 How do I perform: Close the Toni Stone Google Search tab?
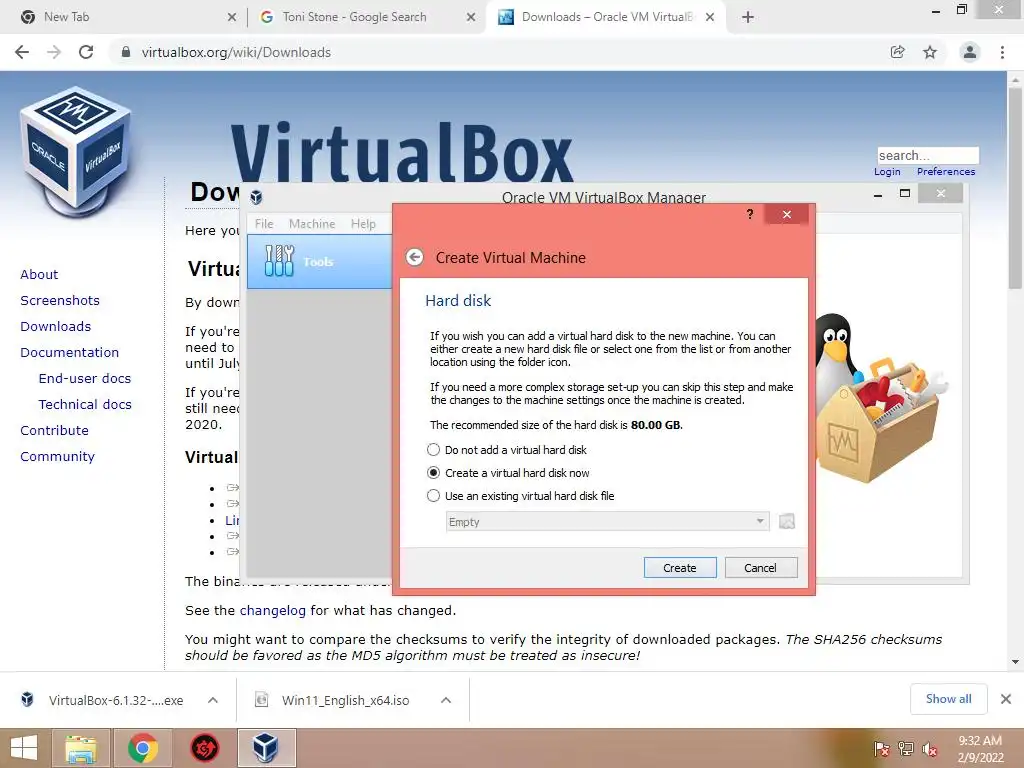[x=471, y=17]
